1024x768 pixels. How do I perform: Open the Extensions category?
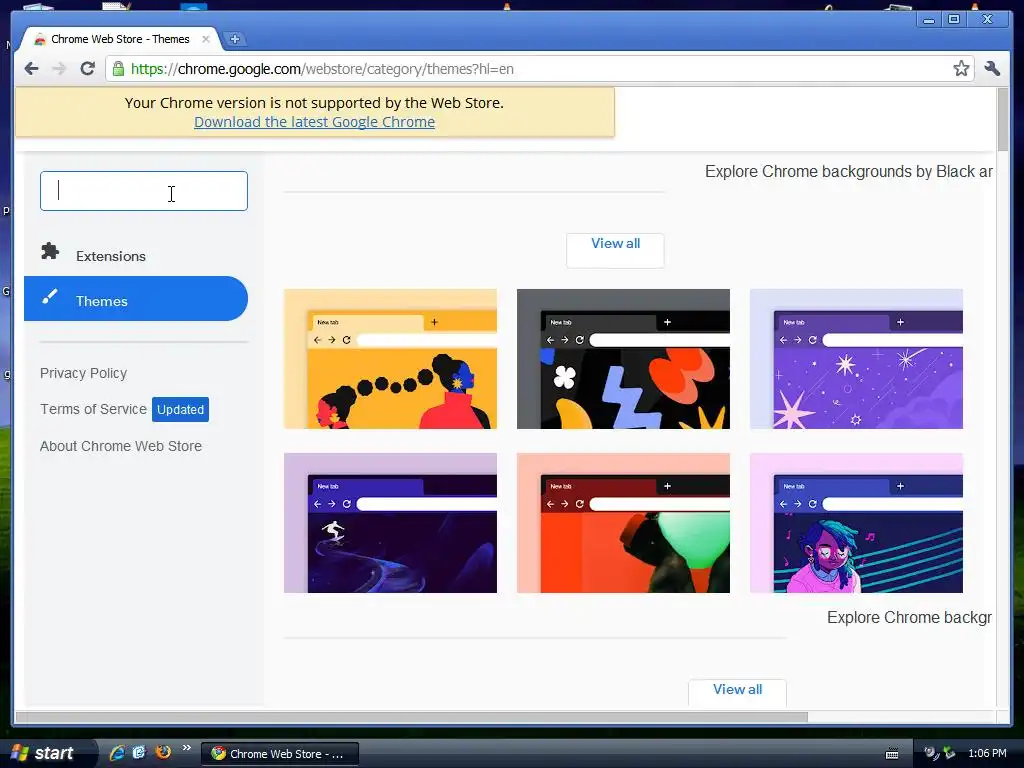tap(136, 255)
